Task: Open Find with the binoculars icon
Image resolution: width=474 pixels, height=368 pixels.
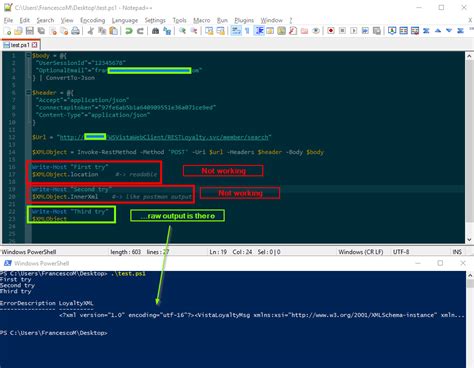Action: click(x=155, y=31)
